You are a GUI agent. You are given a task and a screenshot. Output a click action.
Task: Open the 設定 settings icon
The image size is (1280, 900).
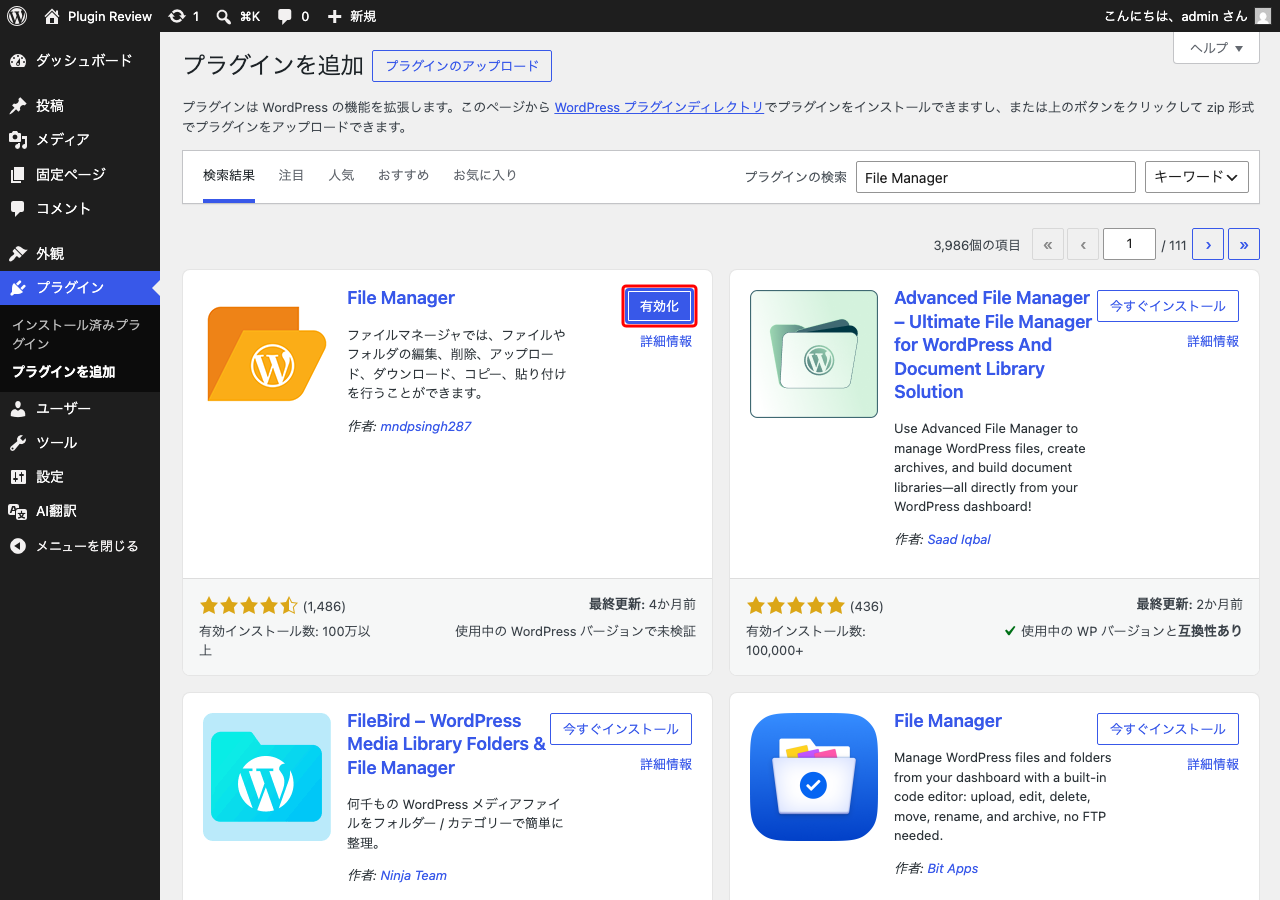click(x=18, y=477)
